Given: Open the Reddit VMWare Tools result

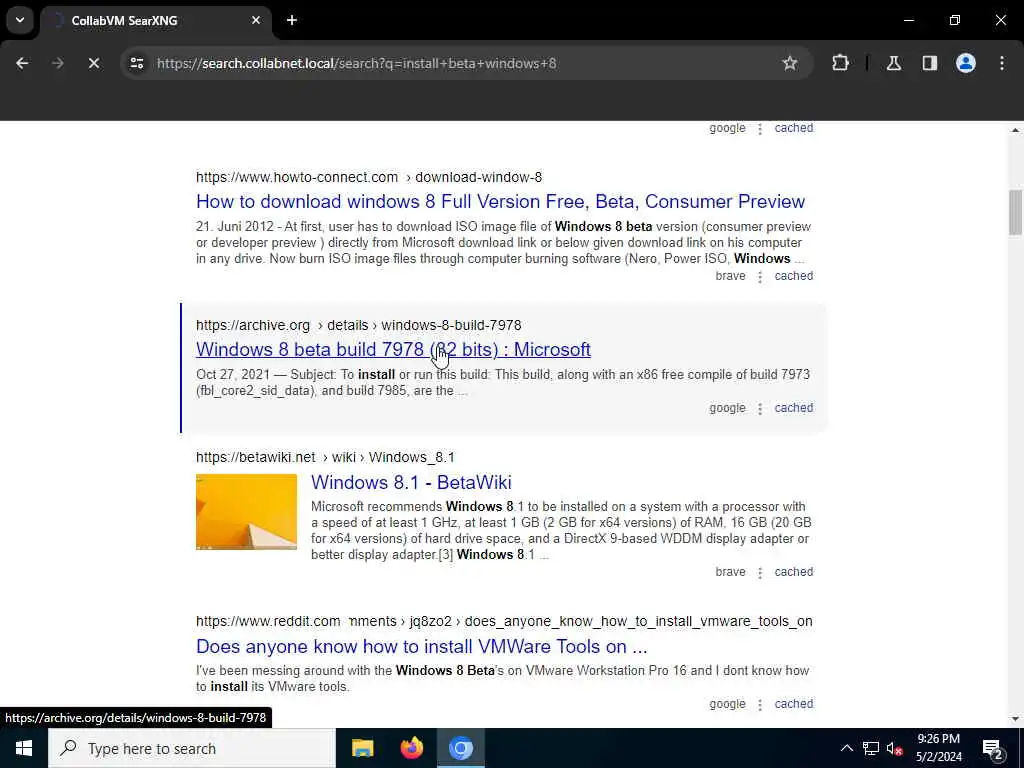Looking at the screenshot, I should (421, 646).
